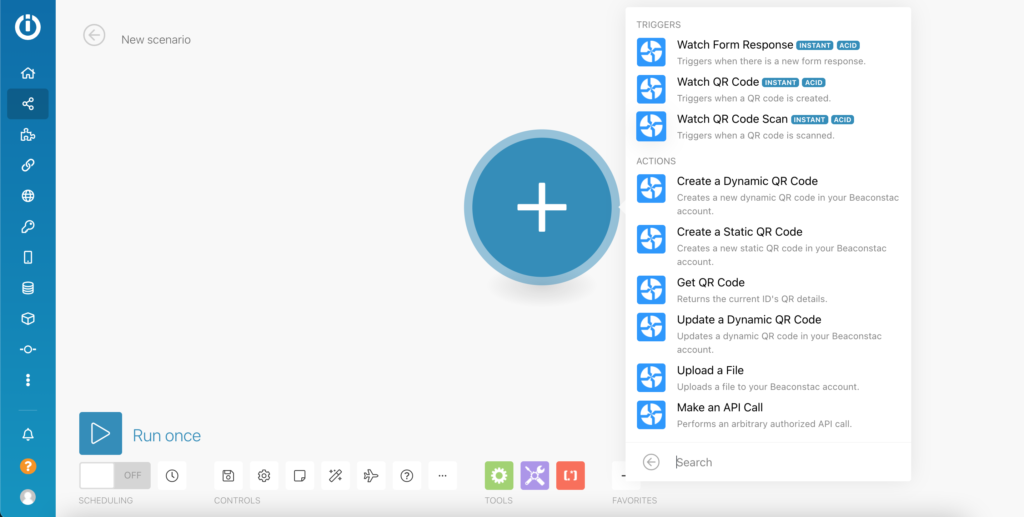Viewport: 1024px width, 517px height.
Task: Select Update a Dynamic QR Code action
Action: pos(768,334)
